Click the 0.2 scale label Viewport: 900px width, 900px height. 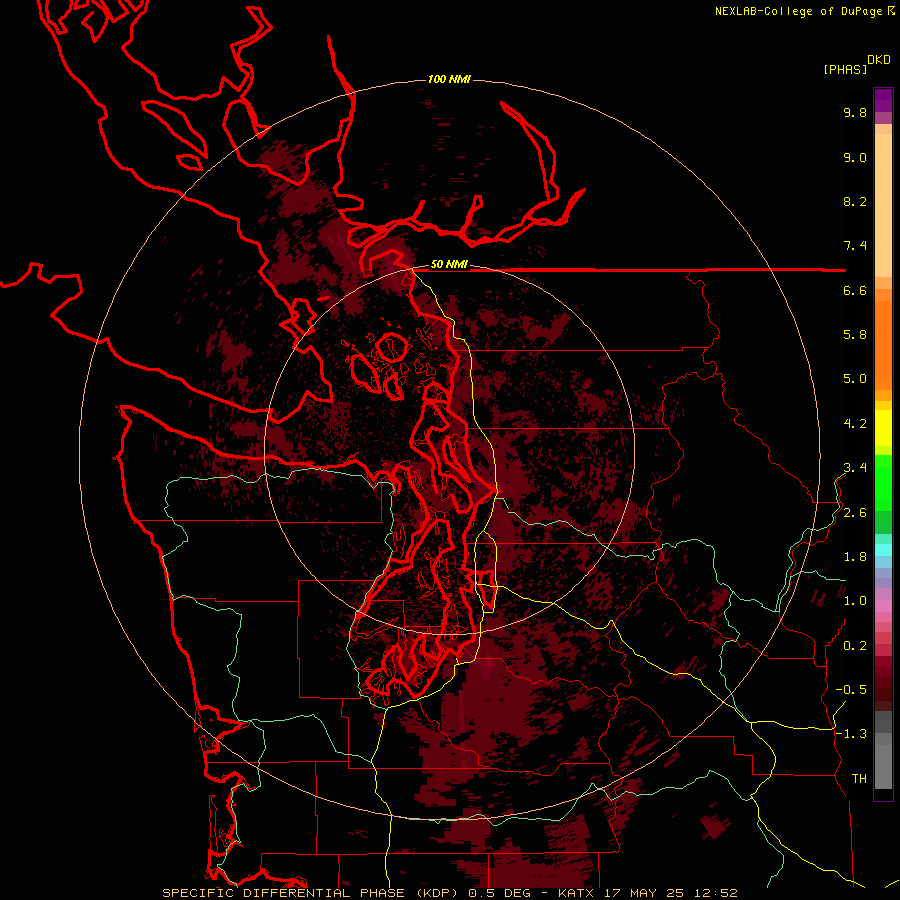click(855, 646)
